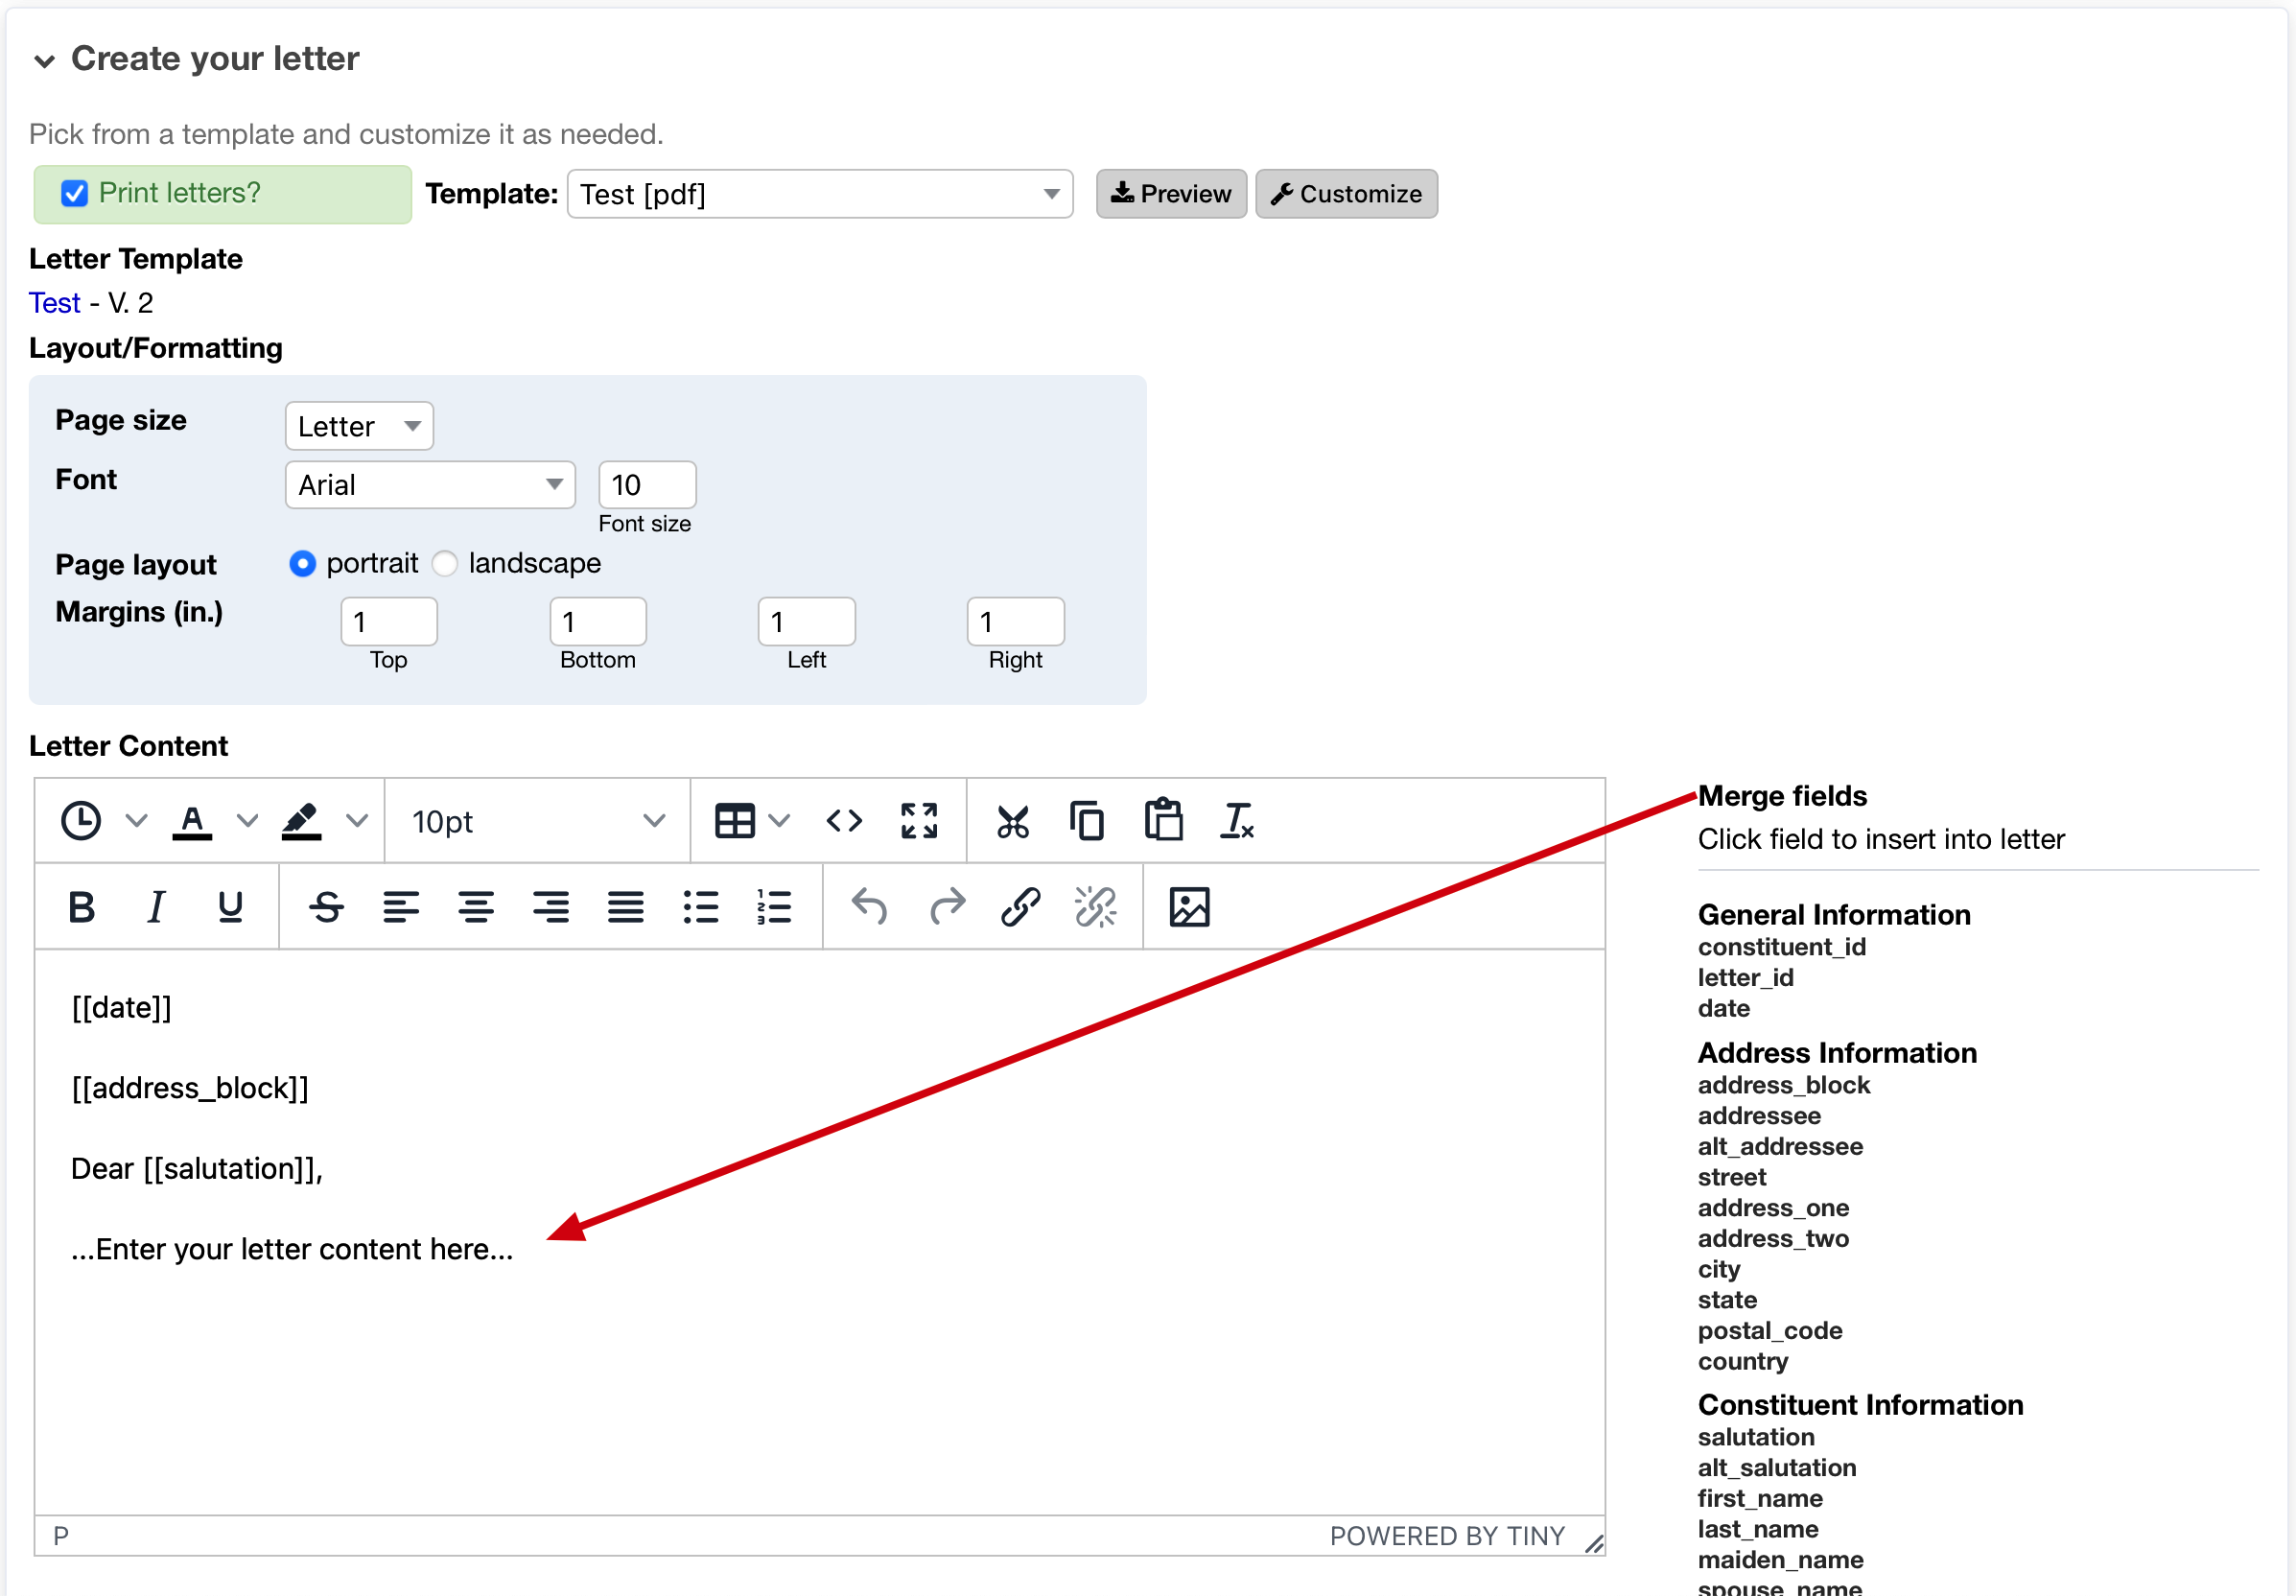Open the Test letter template link

pyautogui.click(x=54, y=302)
